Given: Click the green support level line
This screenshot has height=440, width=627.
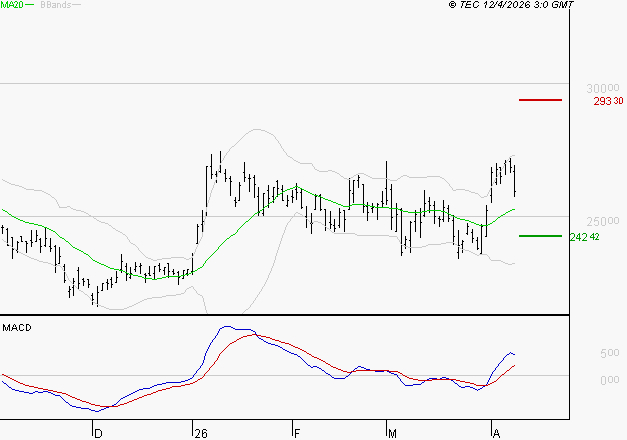Looking at the screenshot, I should (540, 236).
